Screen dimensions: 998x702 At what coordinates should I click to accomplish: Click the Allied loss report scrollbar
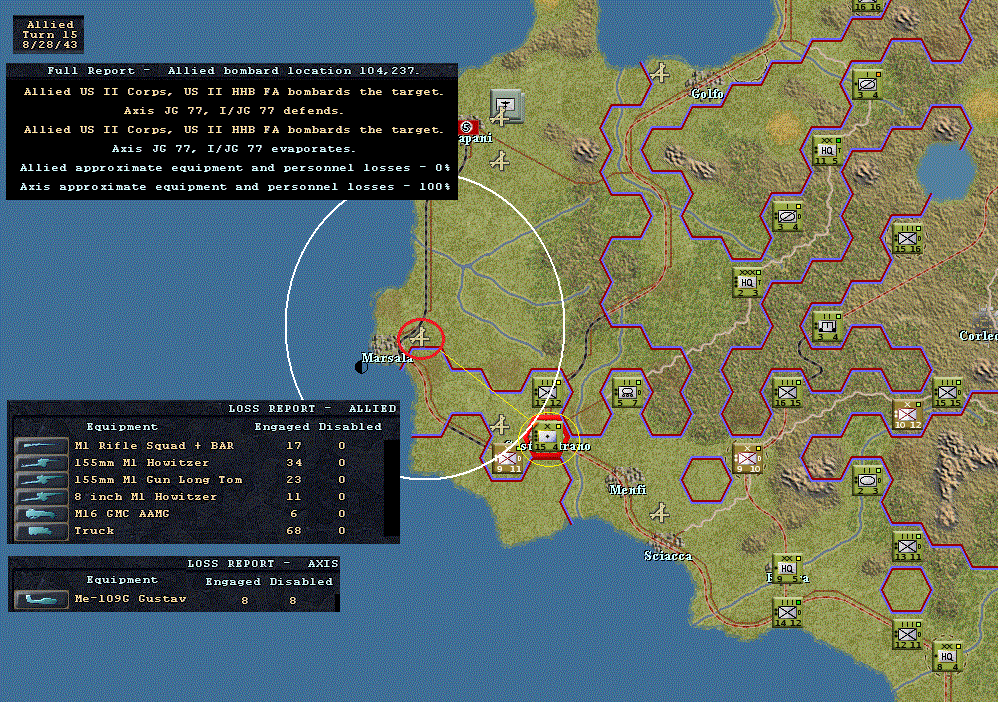tap(391, 488)
